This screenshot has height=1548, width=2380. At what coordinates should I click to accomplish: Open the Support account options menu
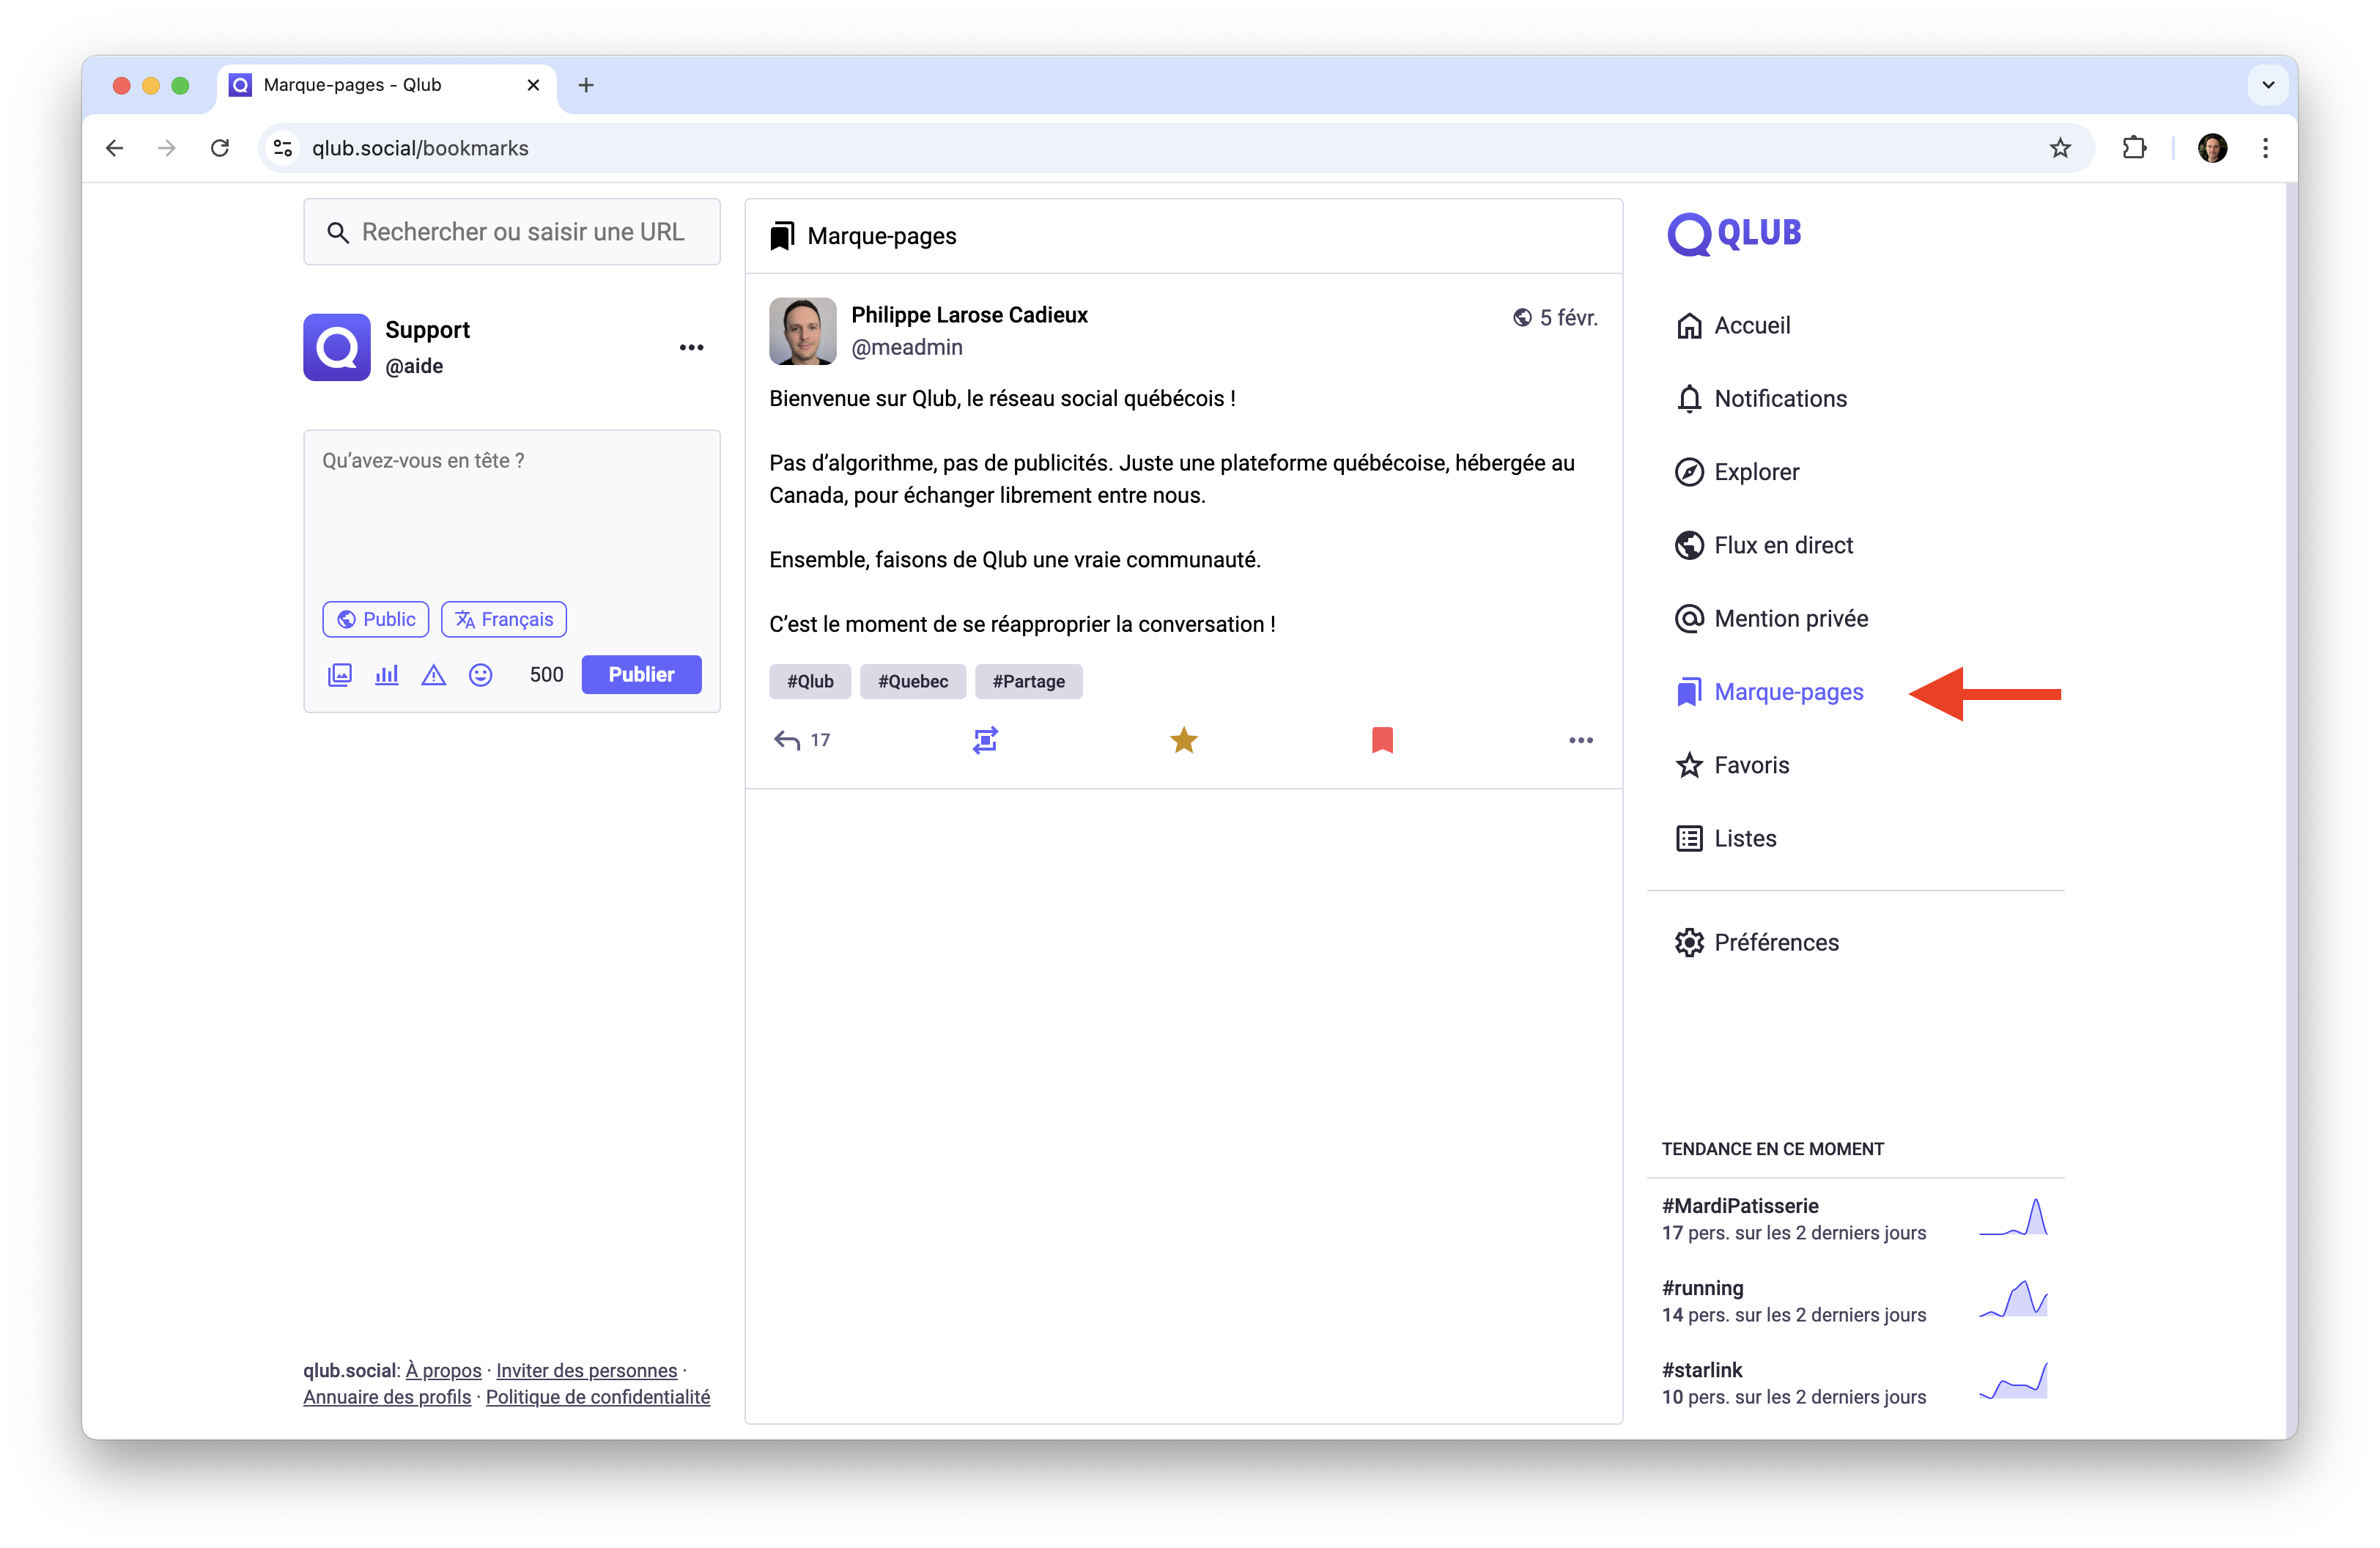point(691,348)
